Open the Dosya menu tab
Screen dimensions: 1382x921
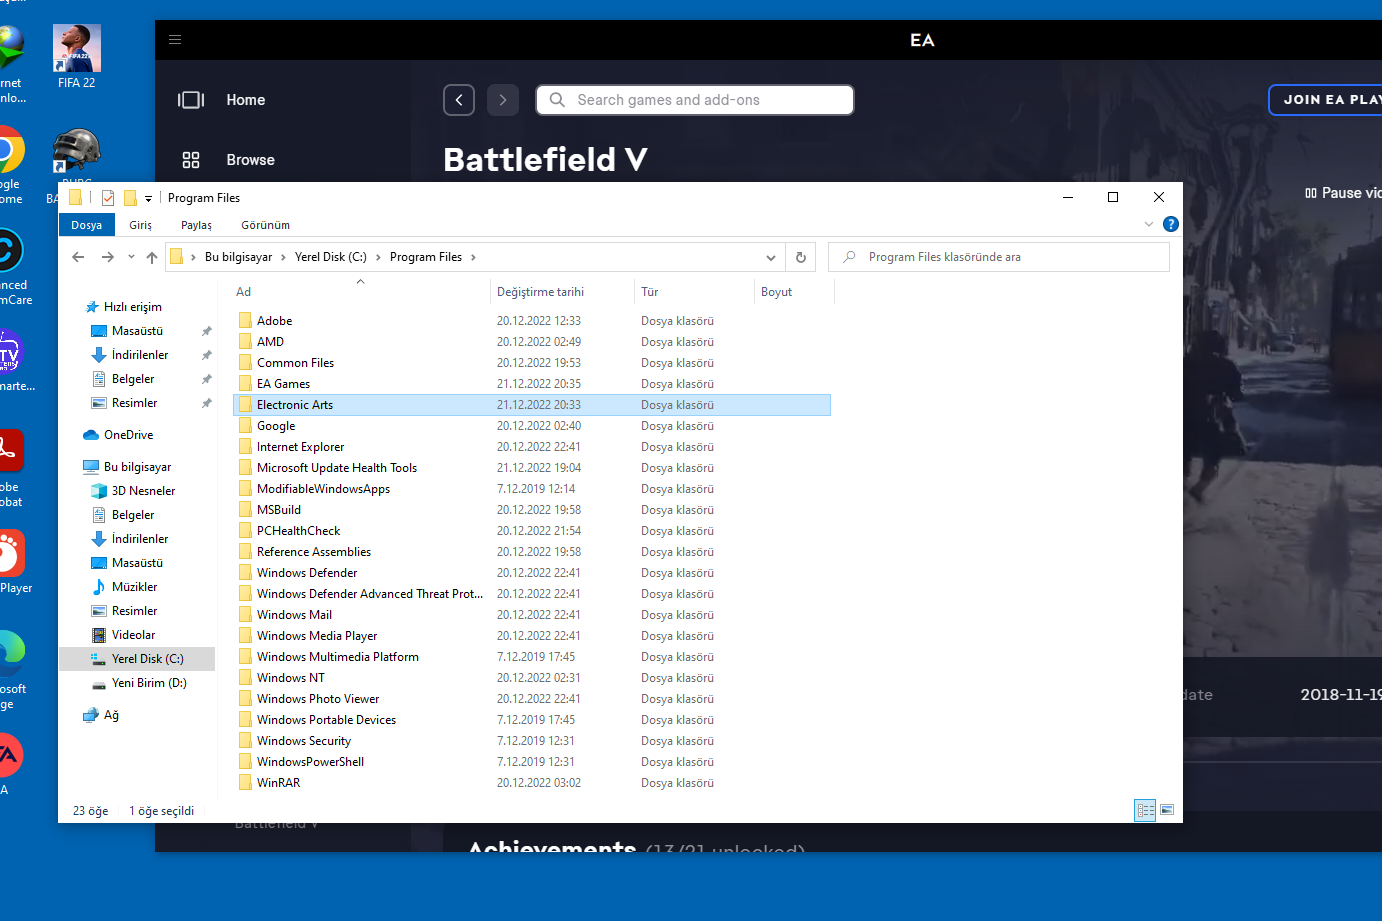(x=87, y=225)
